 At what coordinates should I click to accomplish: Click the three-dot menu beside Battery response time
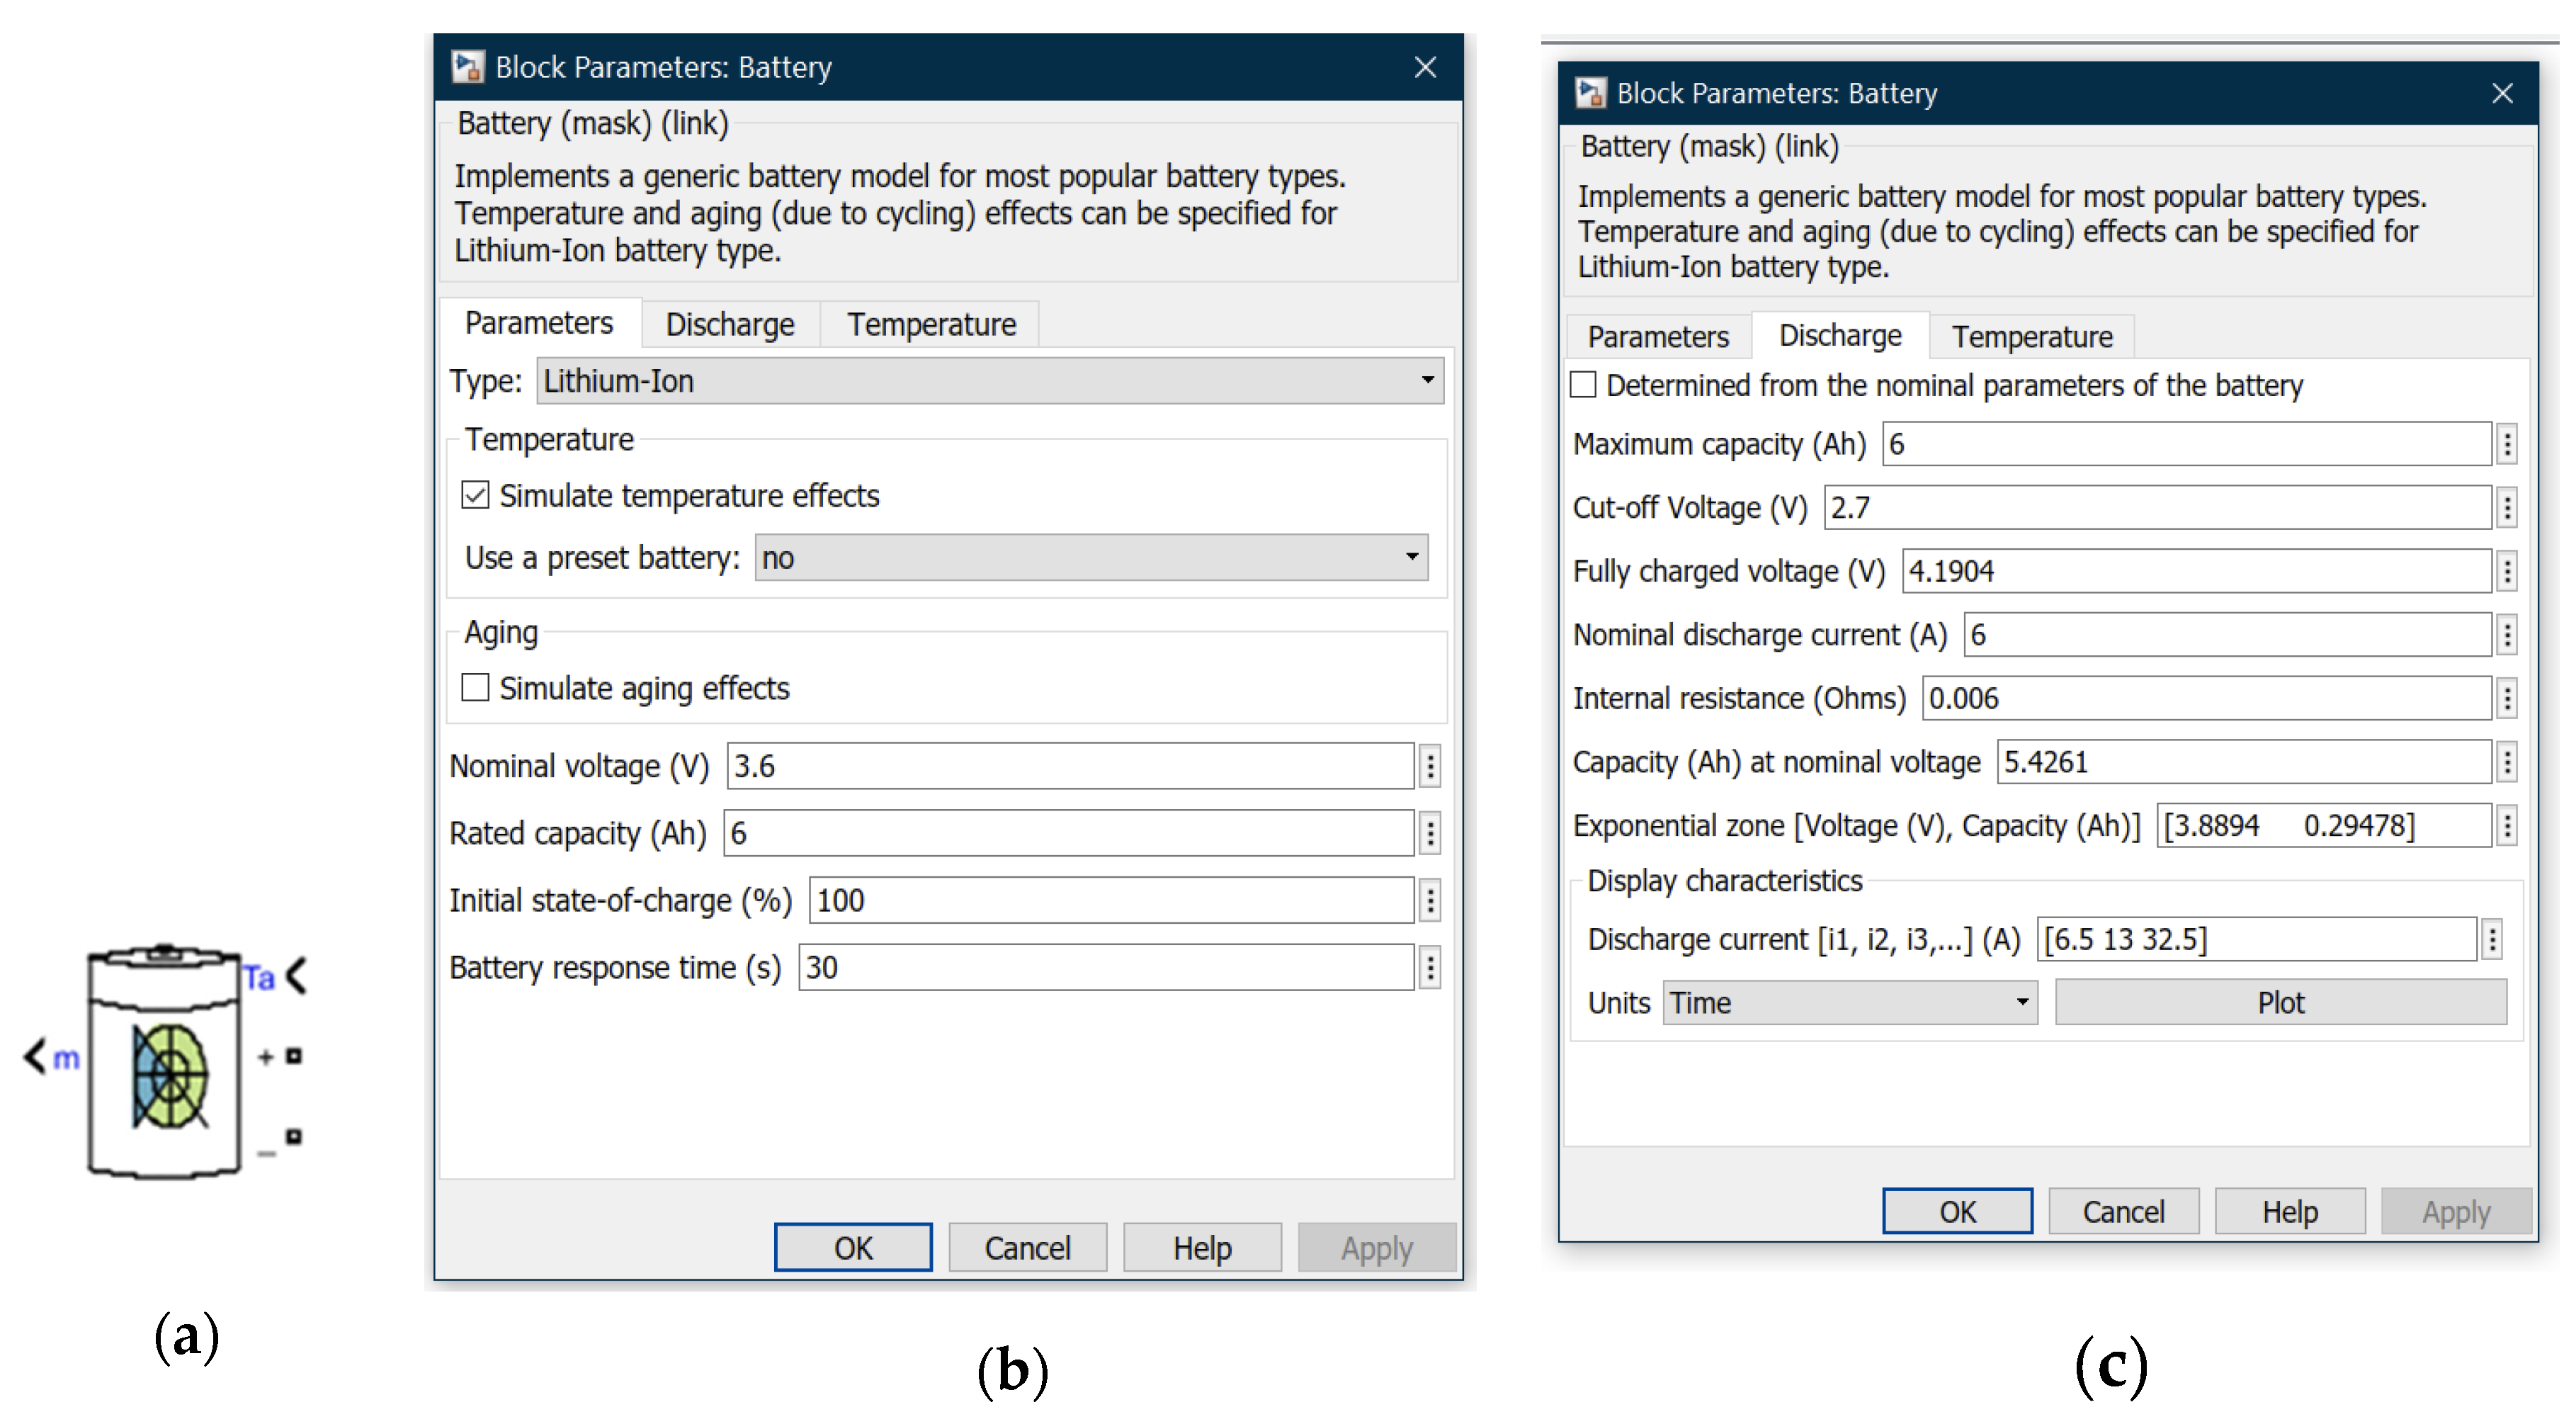tap(1430, 968)
